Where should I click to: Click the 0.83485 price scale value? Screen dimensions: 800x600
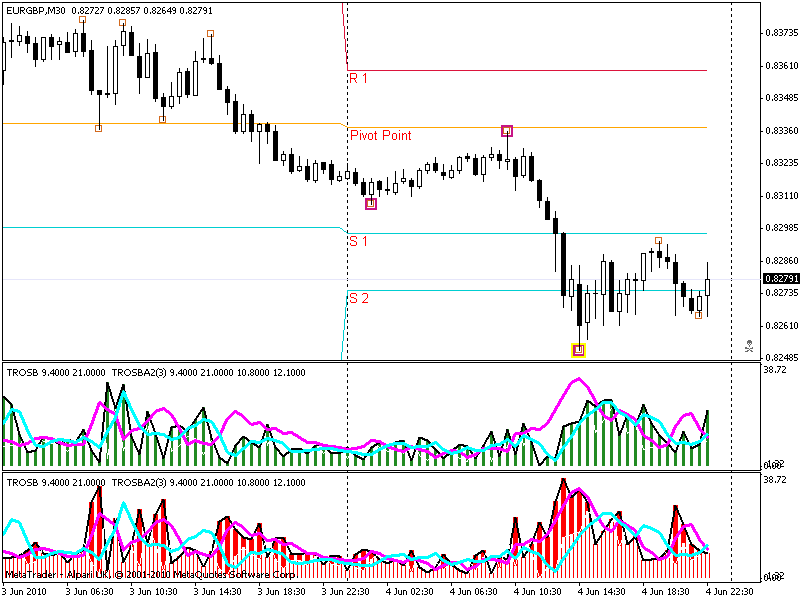pos(782,98)
